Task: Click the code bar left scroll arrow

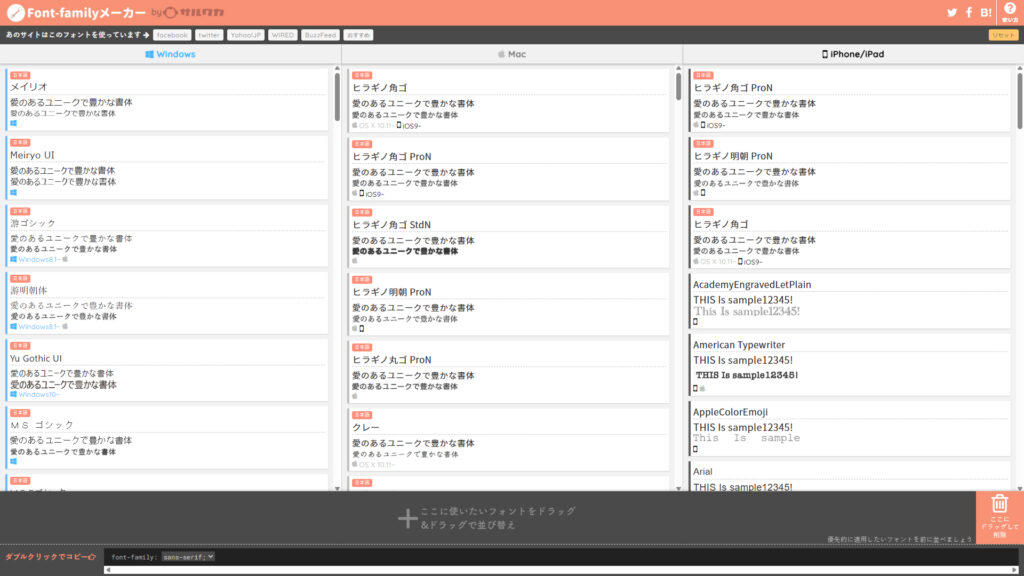Action: coord(108,570)
